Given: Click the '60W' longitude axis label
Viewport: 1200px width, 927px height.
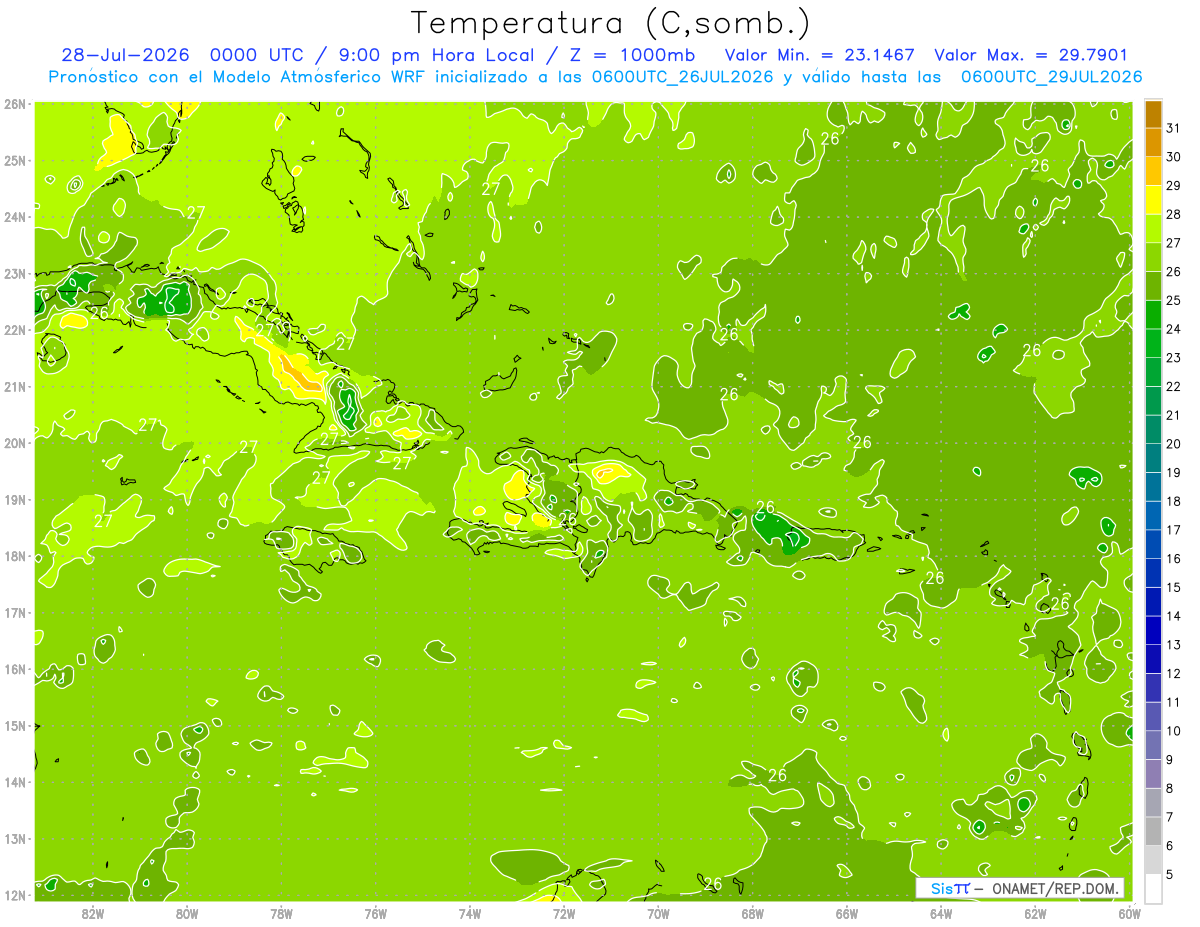Looking at the screenshot, I should [1129, 912].
